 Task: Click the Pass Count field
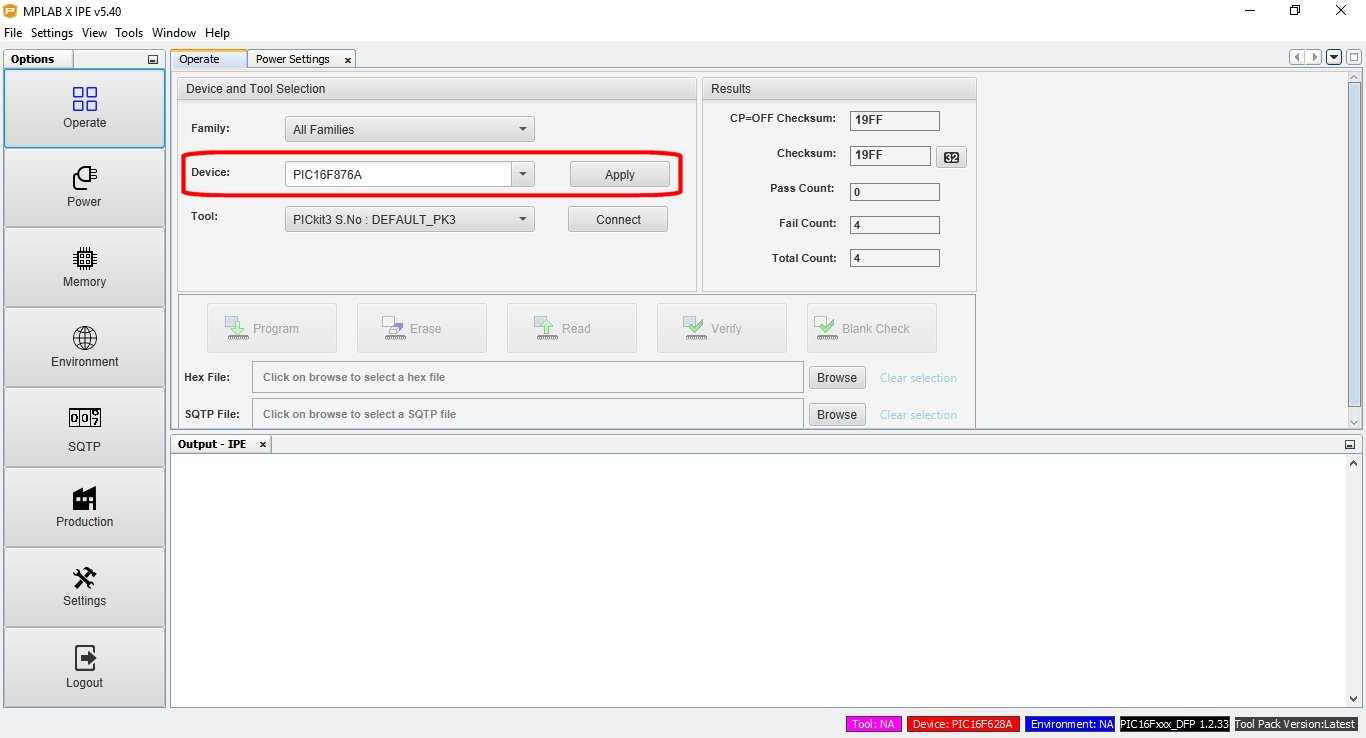pyautogui.click(x=895, y=191)
